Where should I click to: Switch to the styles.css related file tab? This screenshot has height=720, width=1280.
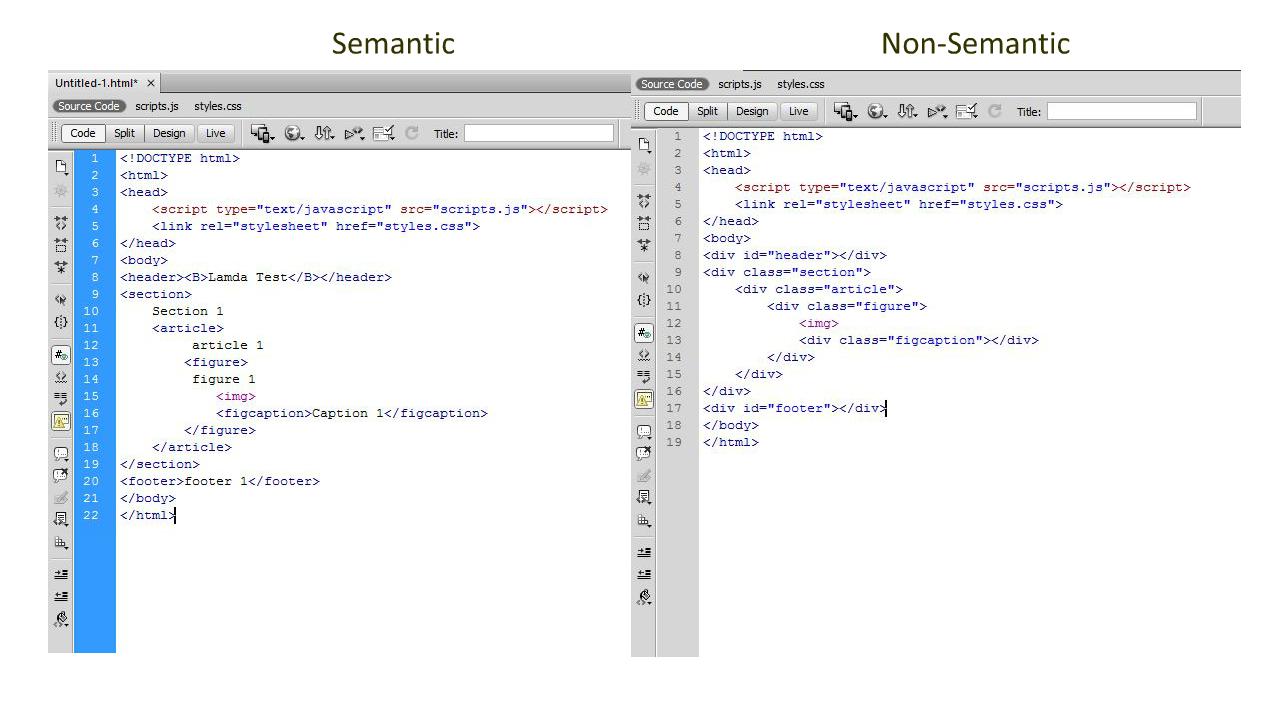[x=217, y=106]
